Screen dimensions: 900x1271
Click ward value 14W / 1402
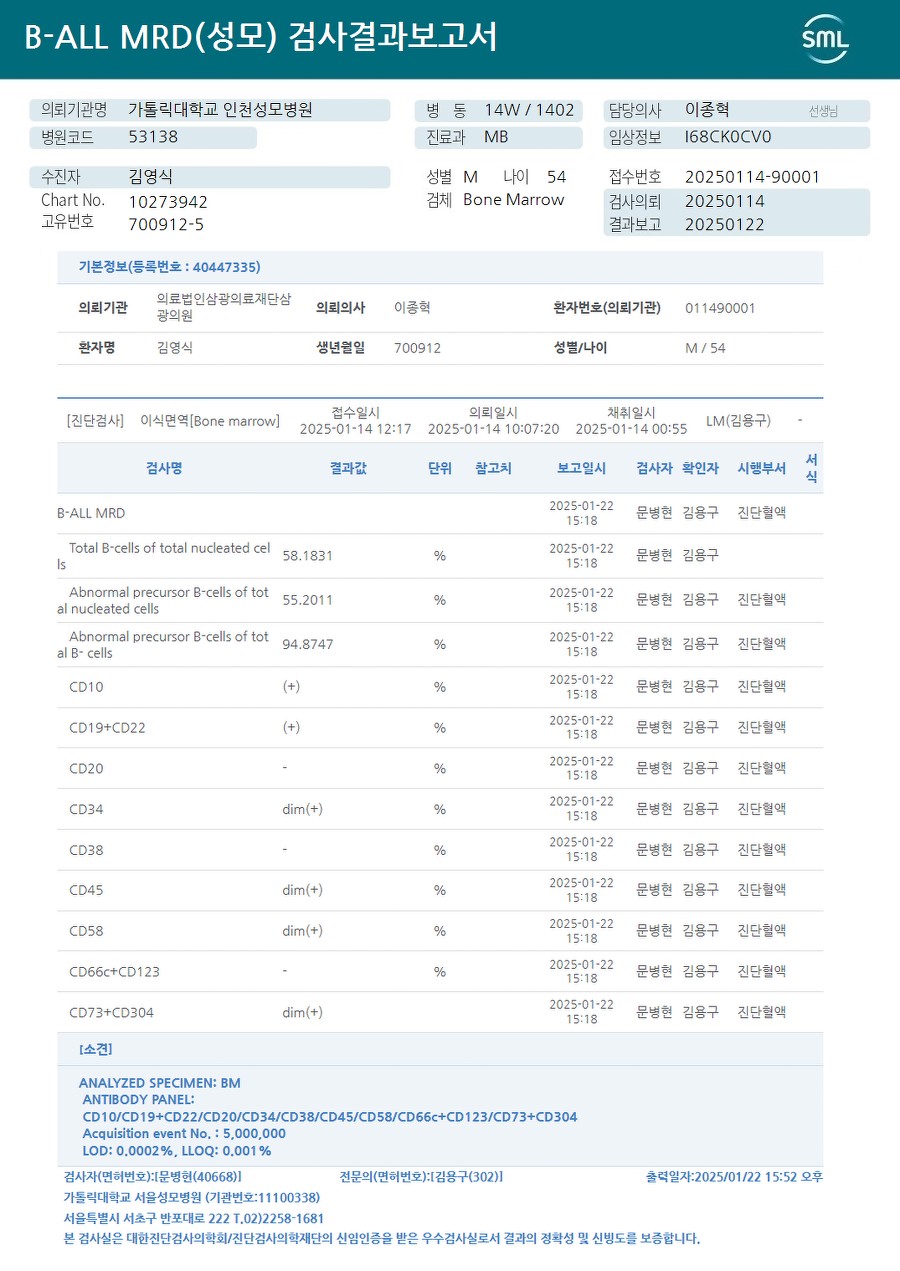(530, 110)
